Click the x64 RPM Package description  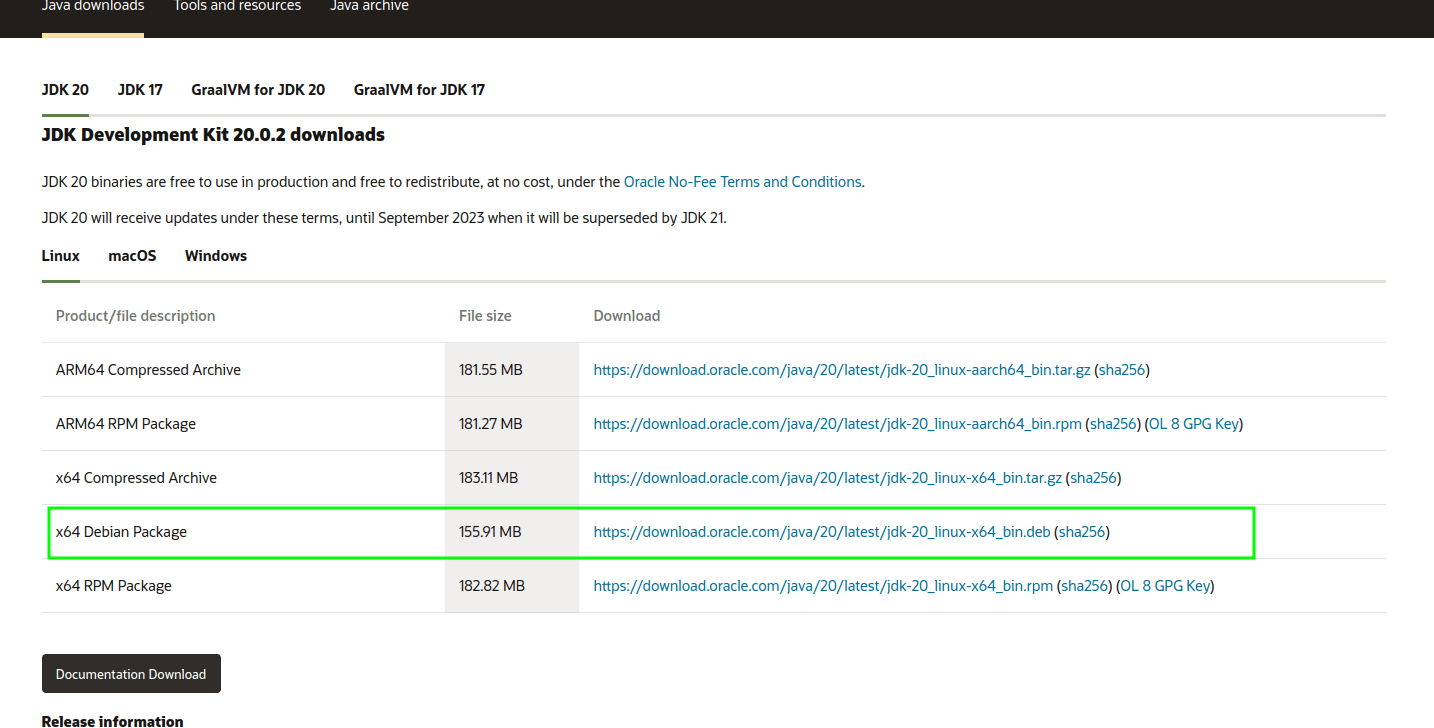pyautogui.click(x=114, y=586)
